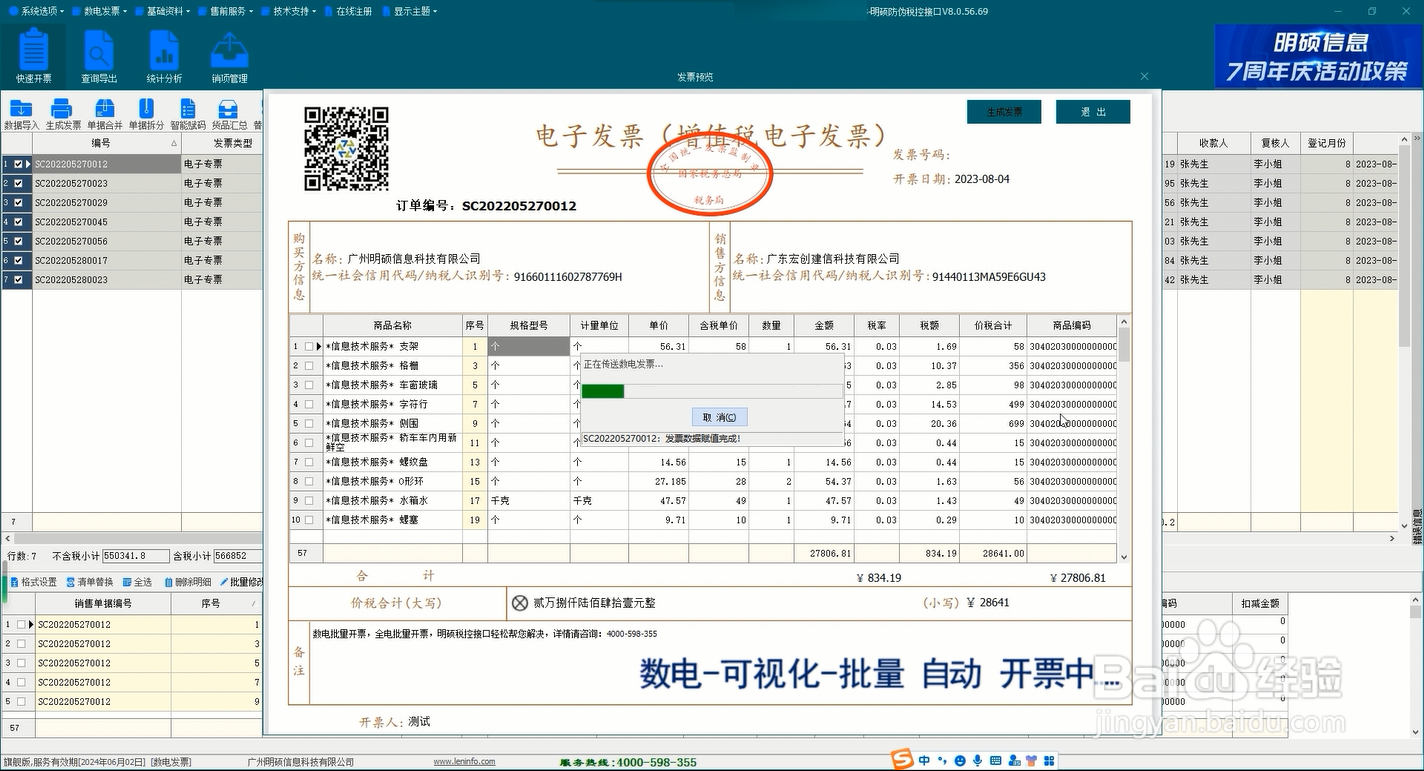Image resolution: width=1424 pixels, height=771 pixels.
Task: Uncheck order SC202205270012 in the main list
Action: pyautogui.click(x=19, y=164)
